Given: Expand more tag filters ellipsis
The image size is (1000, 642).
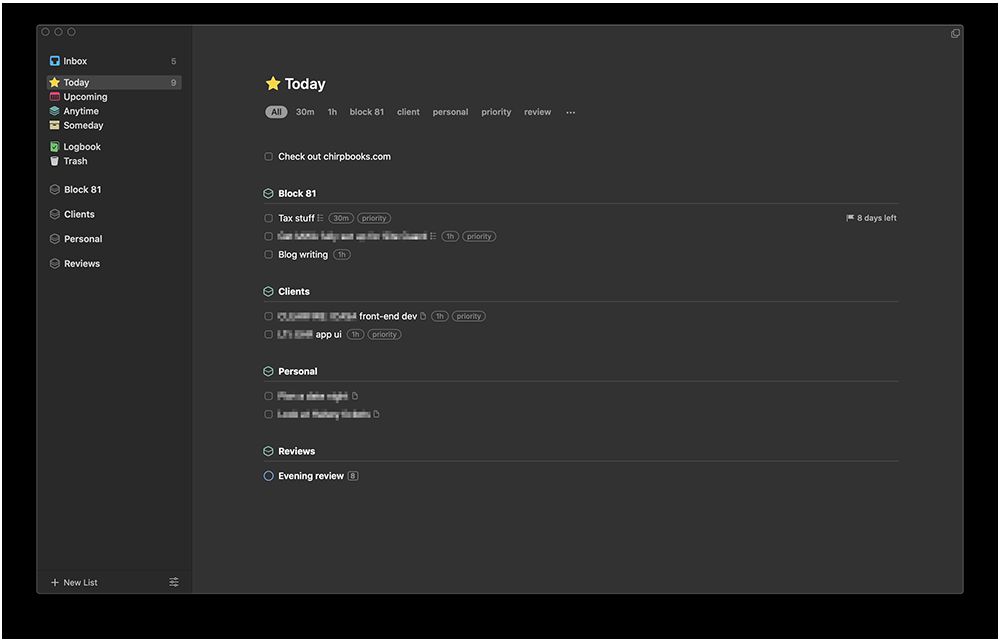Looking at the screenshot, I should tap(571, 113).
